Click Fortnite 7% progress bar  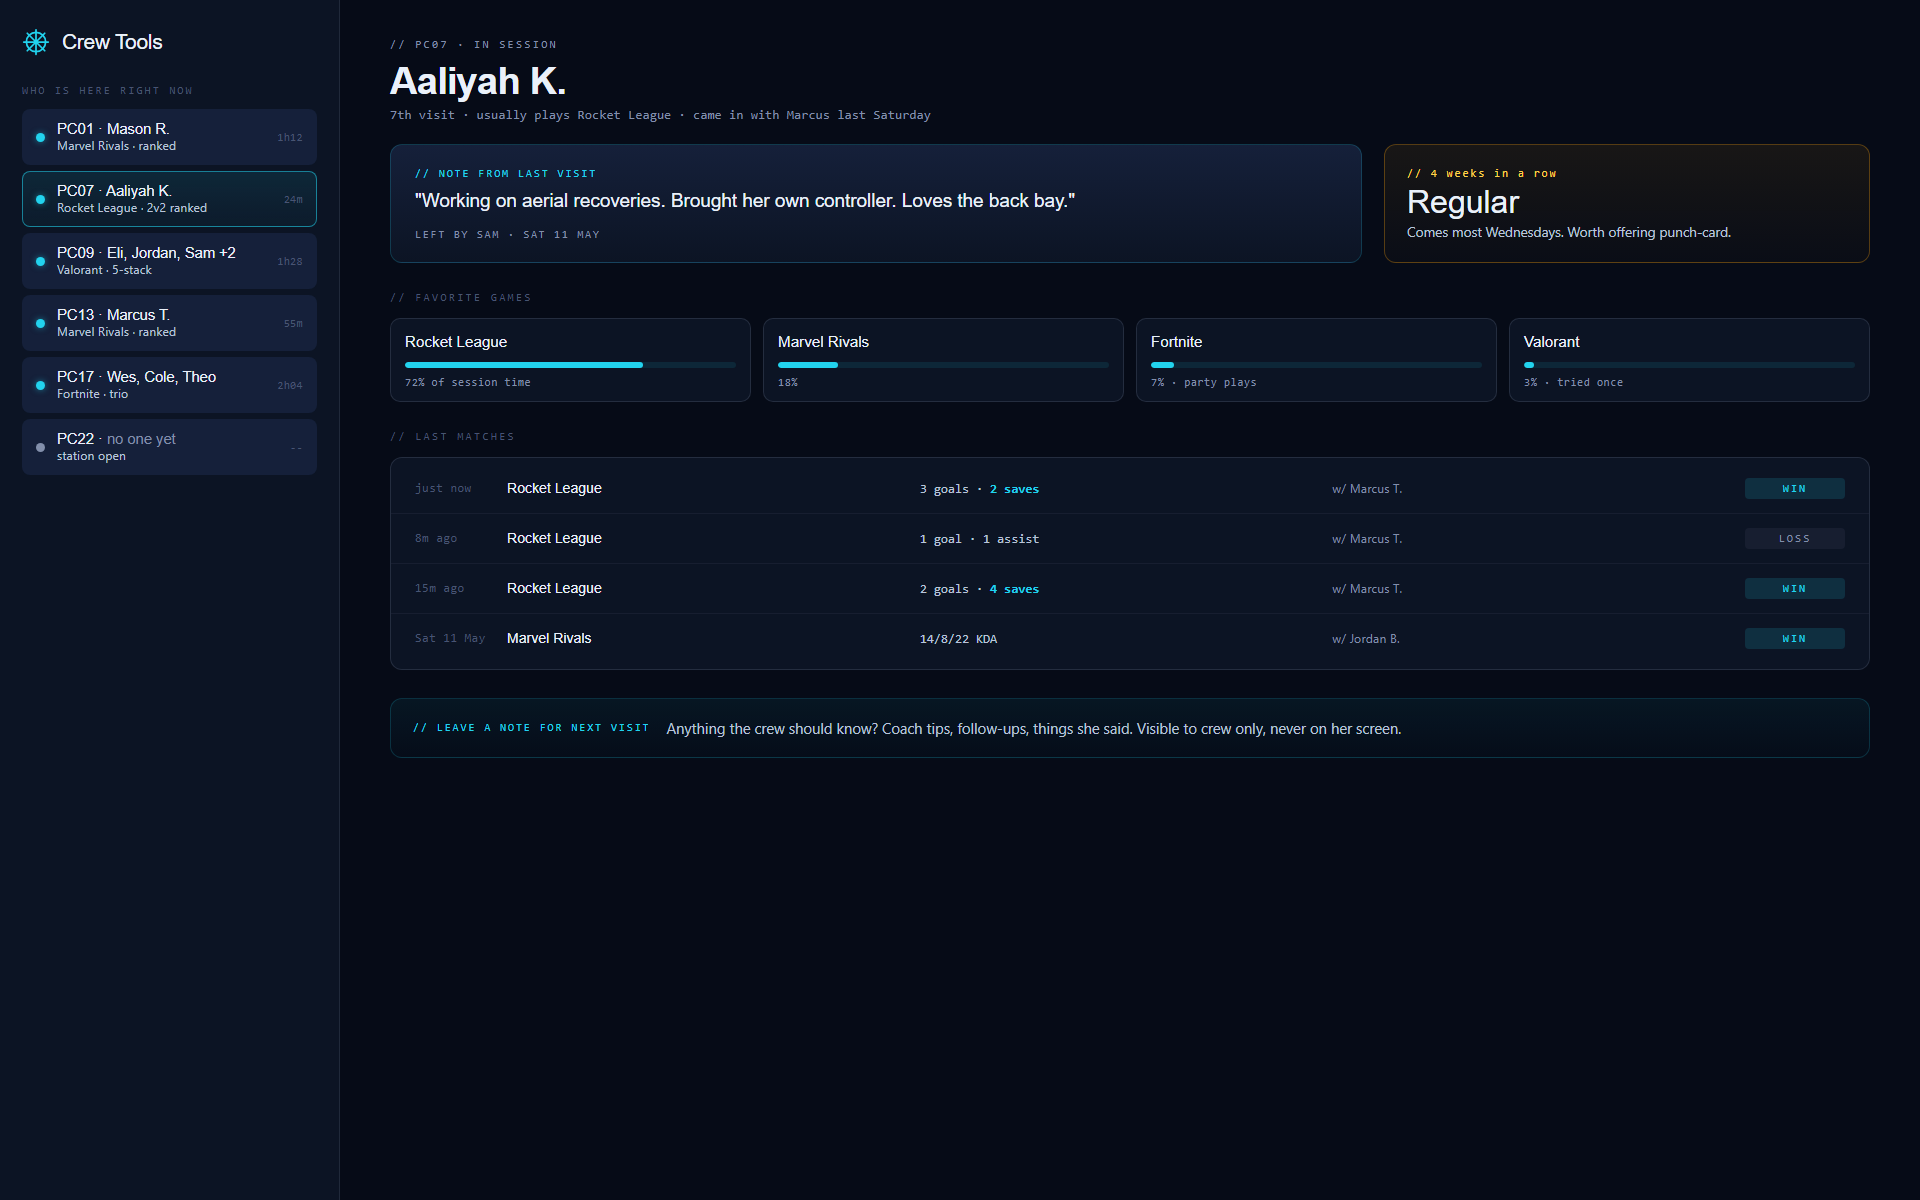click(x=1316, y=365)
